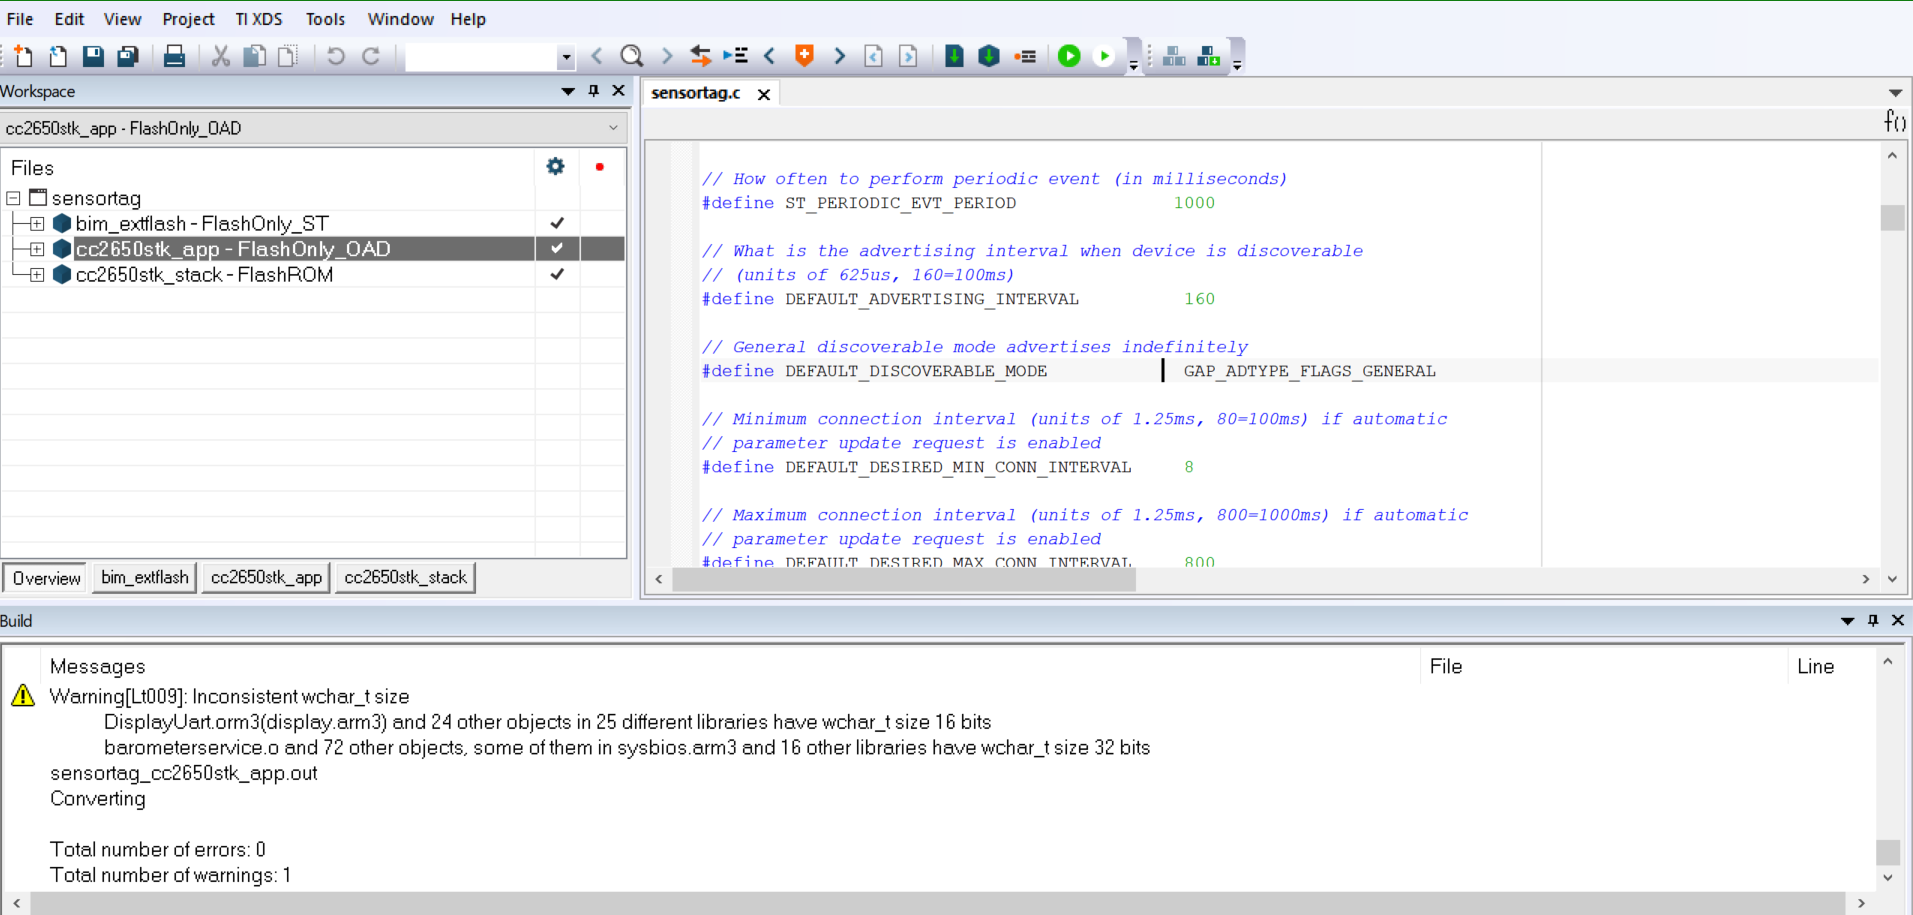Image resolution: width=1913 pixels, height=915 pixels.
Task: Click the Compile toolbar icon
Action: 954,57
